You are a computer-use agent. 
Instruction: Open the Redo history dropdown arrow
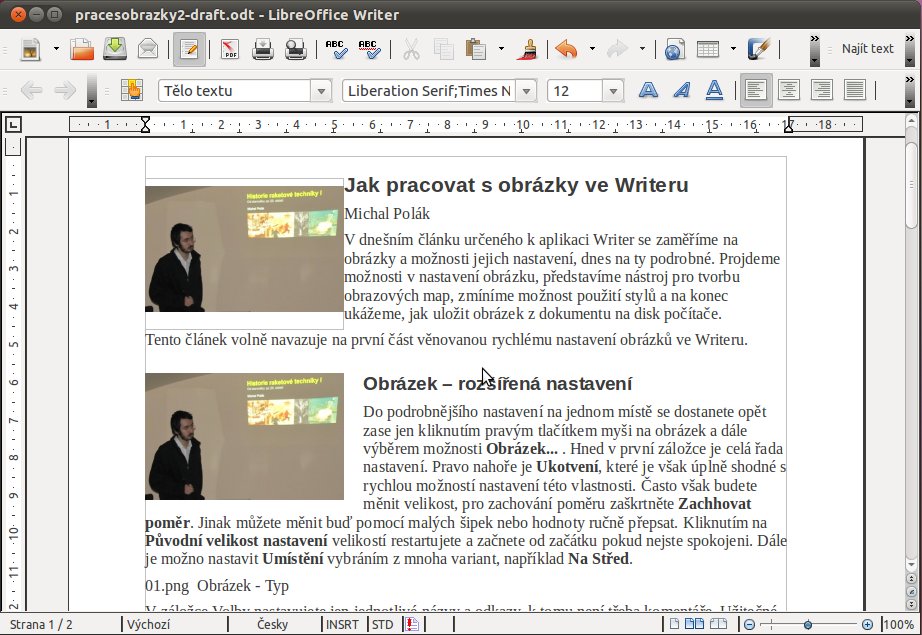click(x=642, y=49)
